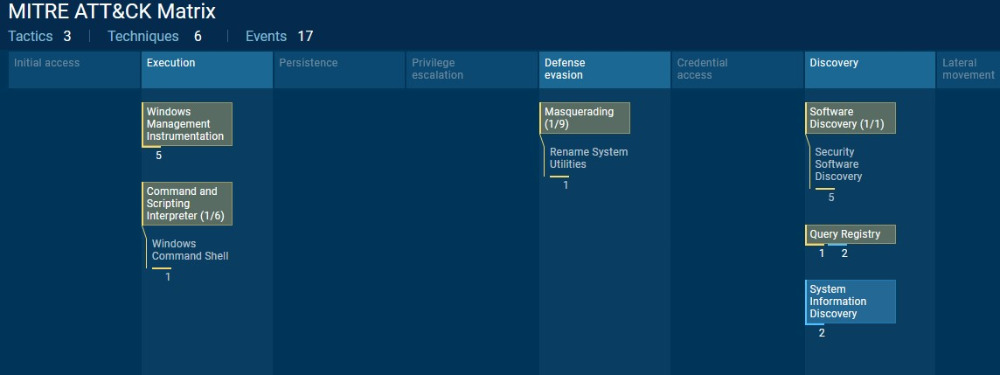Screen dimensions: 1000x375
Task: Click the MITRE ATT&CK Matrix title
Action: pos(112,11)
